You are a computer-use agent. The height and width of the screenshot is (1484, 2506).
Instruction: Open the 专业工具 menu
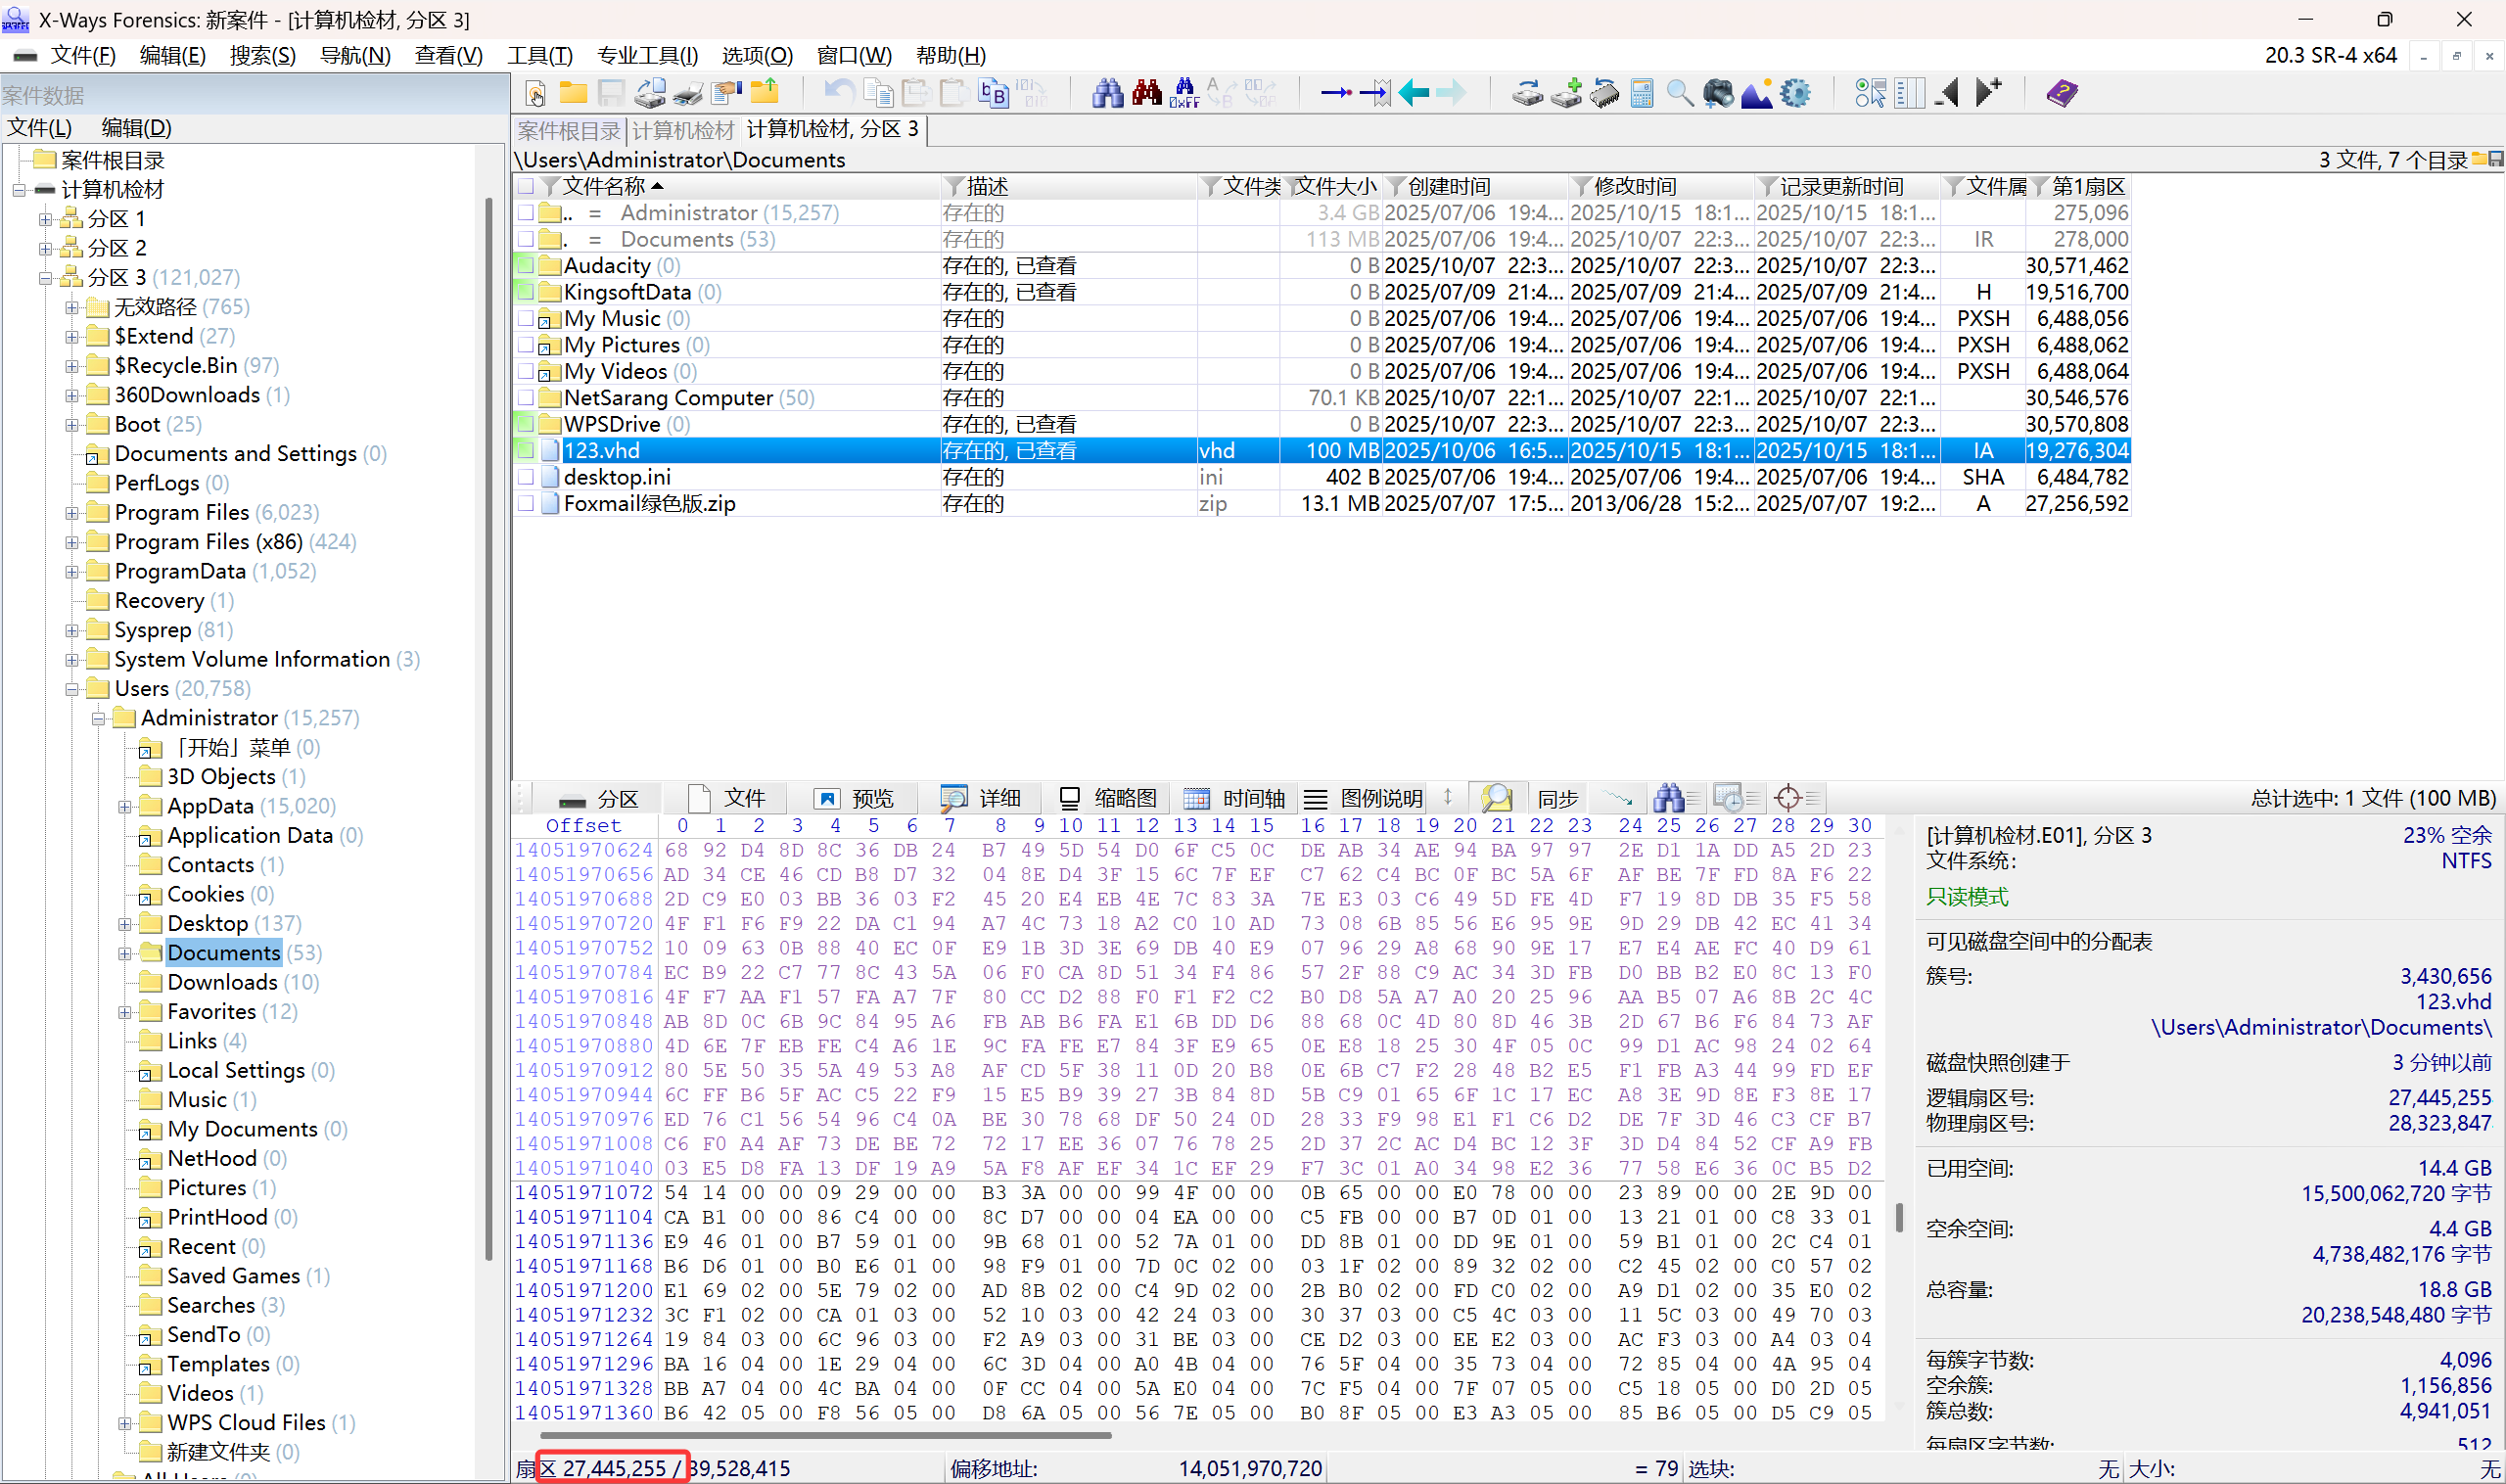pos(647,55)
